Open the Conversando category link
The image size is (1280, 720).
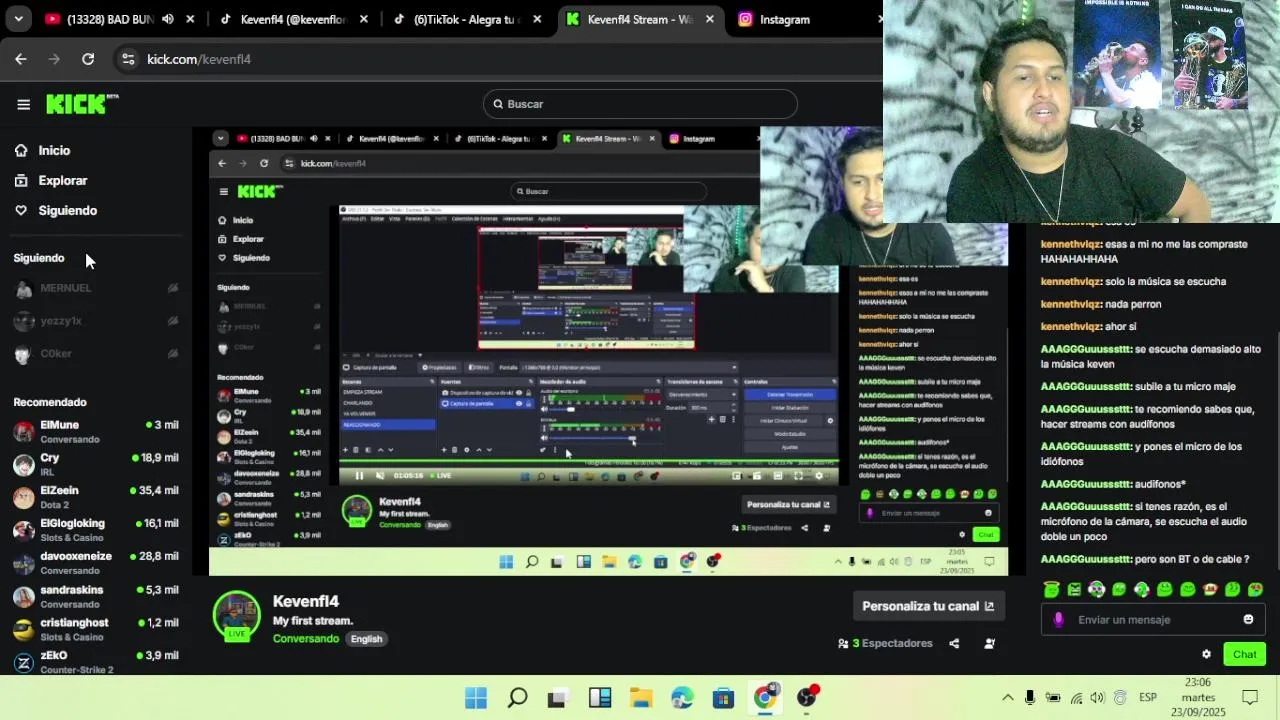pos(306,639)
